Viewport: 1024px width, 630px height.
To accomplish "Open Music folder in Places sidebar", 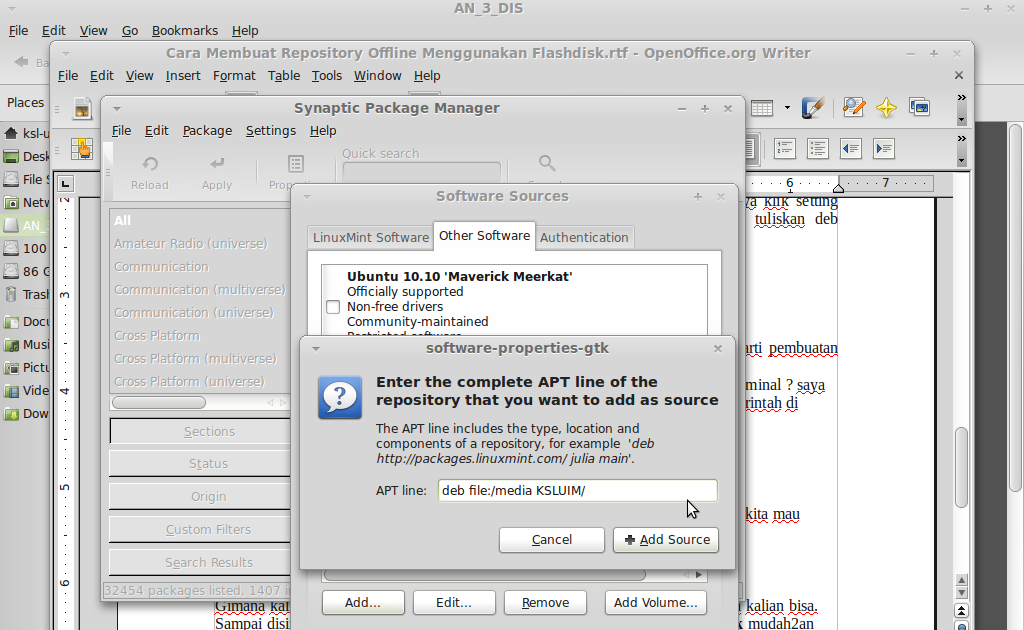I will [27, 345].
